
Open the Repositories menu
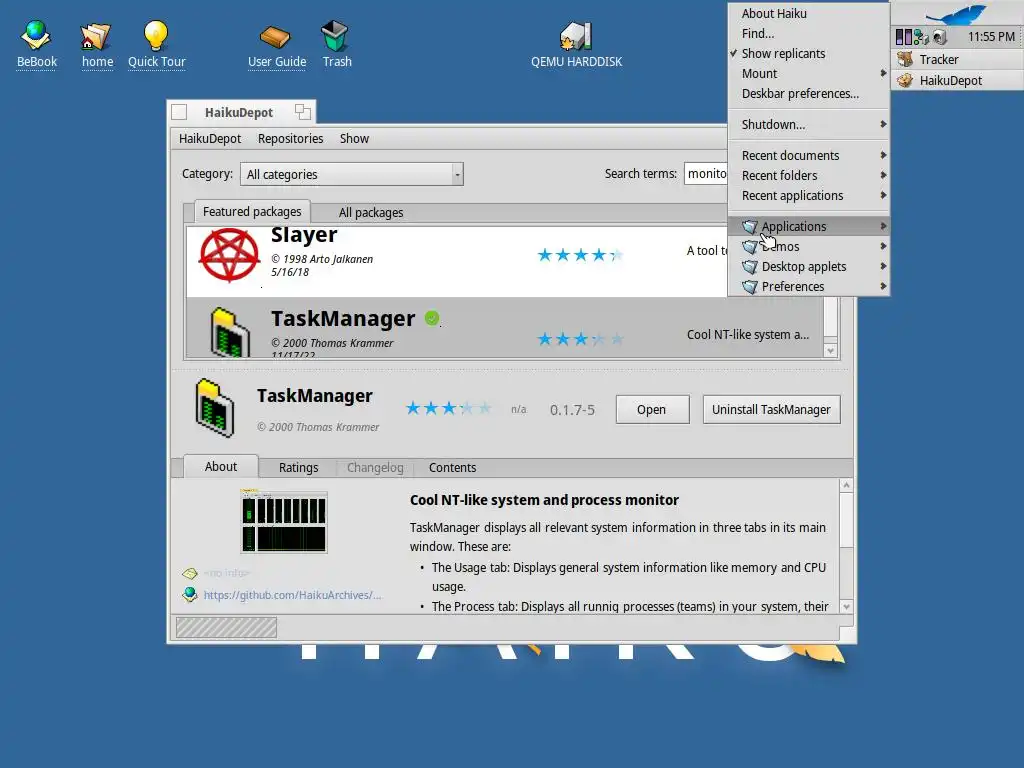click(291, 138)
